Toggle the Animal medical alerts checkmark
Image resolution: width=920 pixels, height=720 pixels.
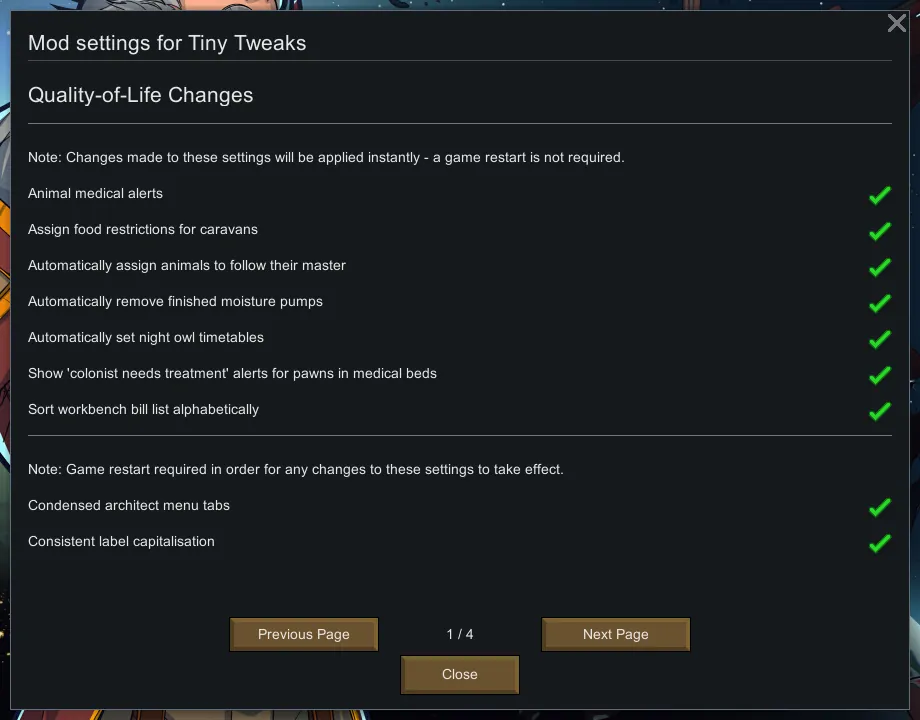tap(879, 195)
